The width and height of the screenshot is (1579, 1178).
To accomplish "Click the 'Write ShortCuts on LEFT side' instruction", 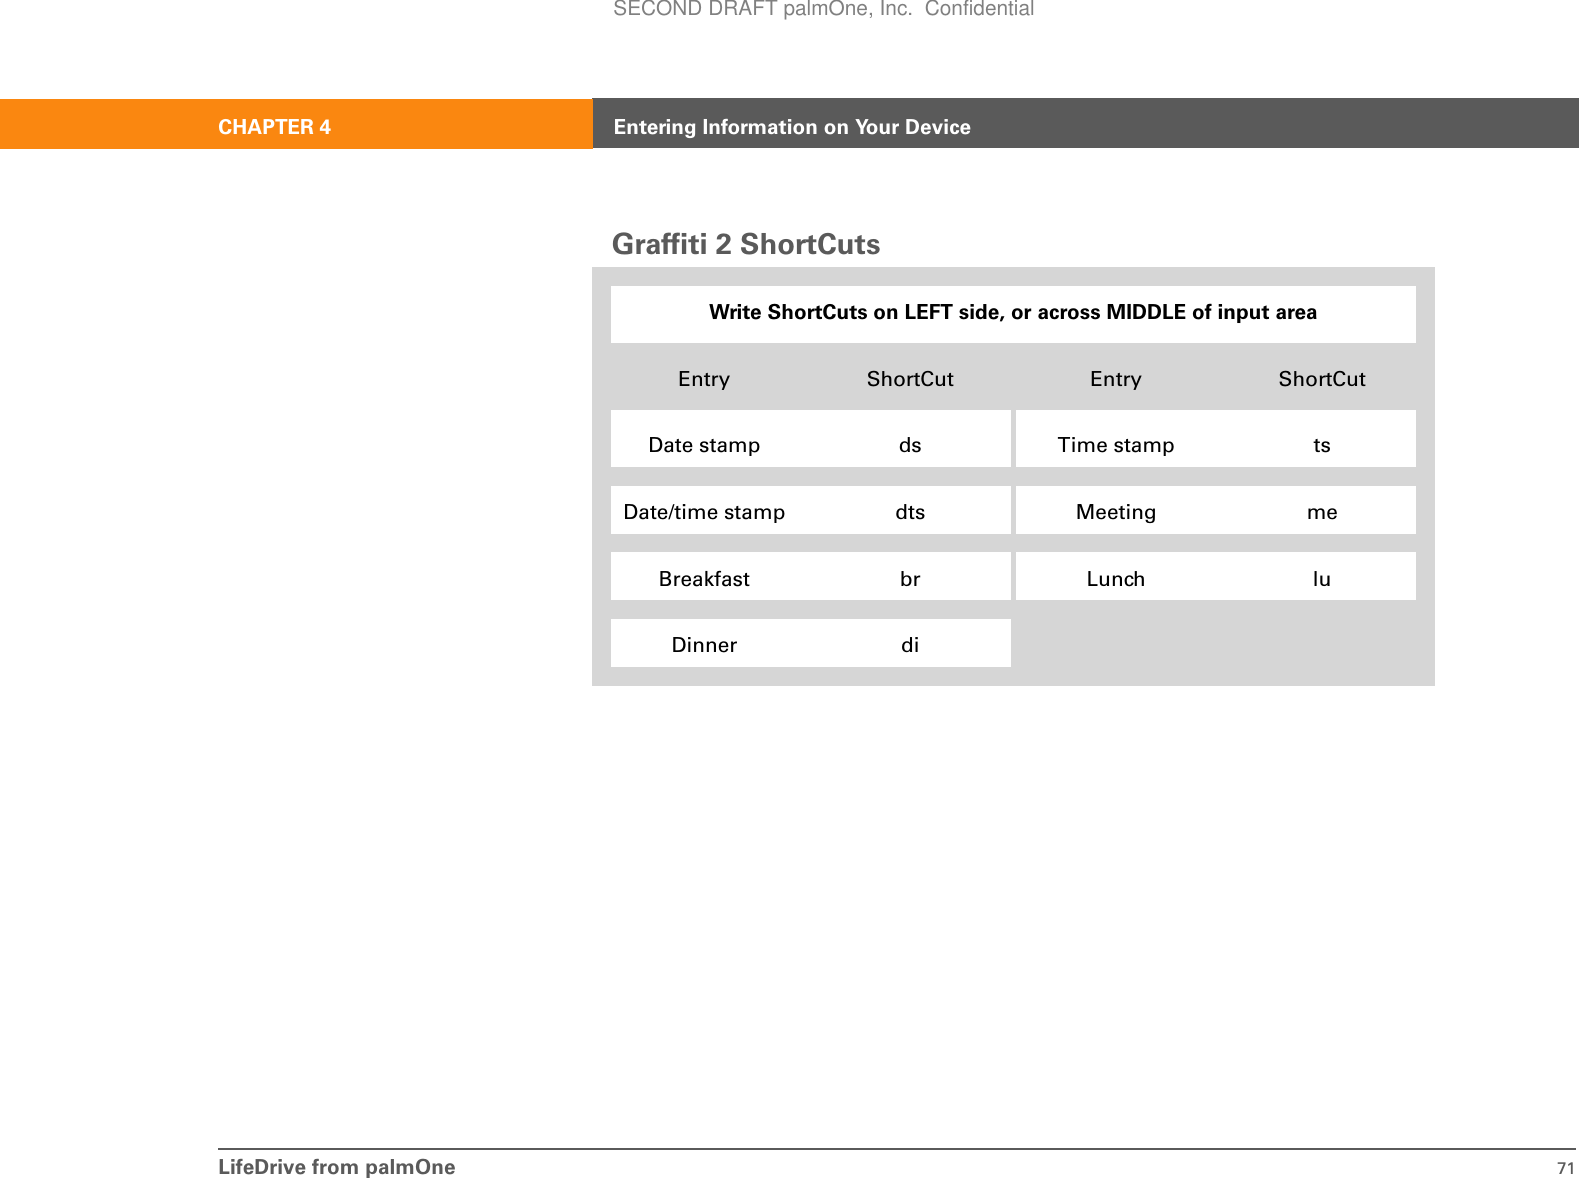I will pyautogui.click(x=1013, y=312).
